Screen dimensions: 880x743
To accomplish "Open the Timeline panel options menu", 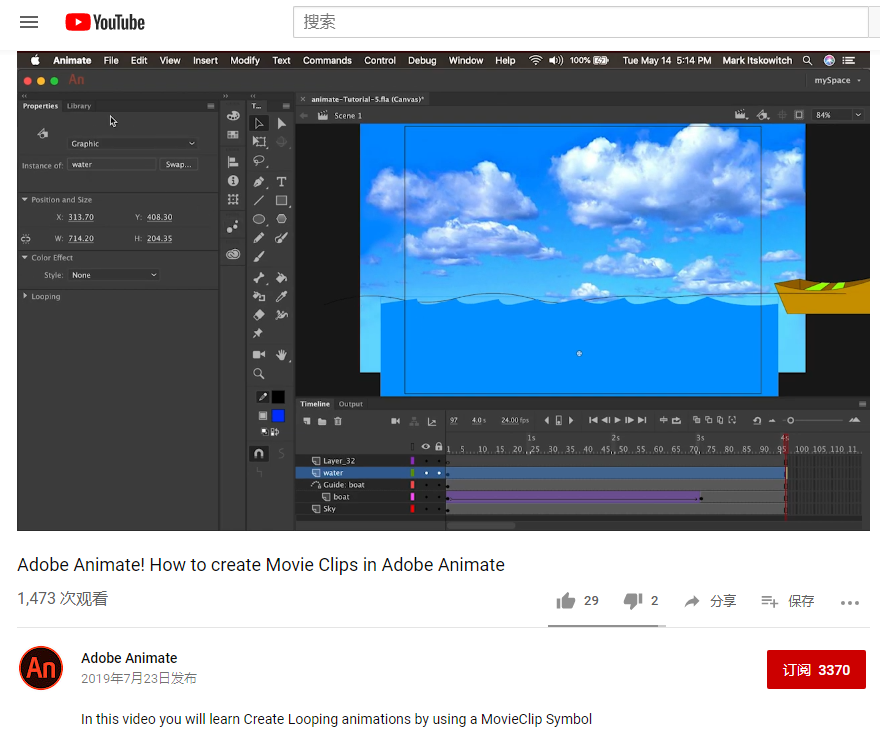I will click(x=863, y=404).
